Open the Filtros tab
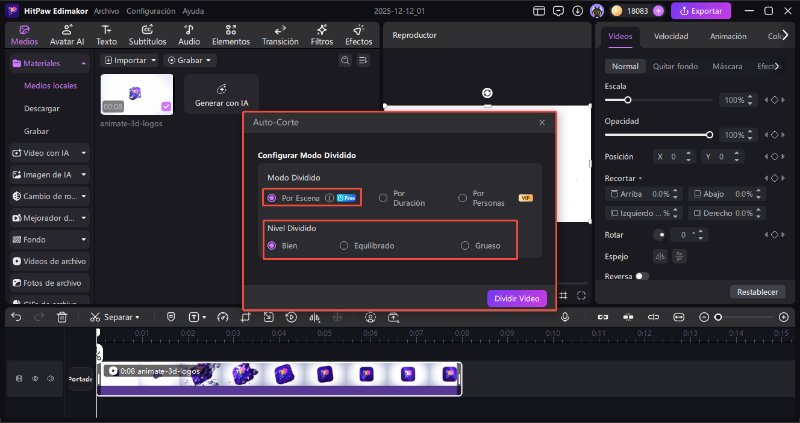 pyautogui.click(x=322, y=35)
